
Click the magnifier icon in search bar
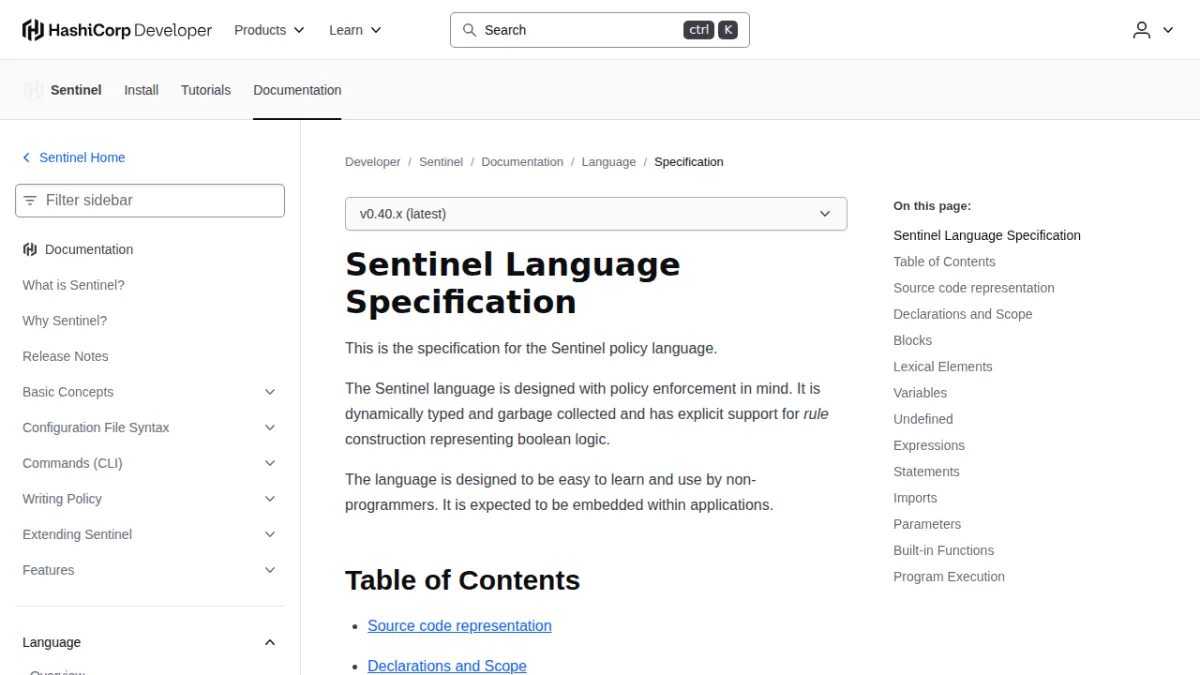(x=469, y=30)
